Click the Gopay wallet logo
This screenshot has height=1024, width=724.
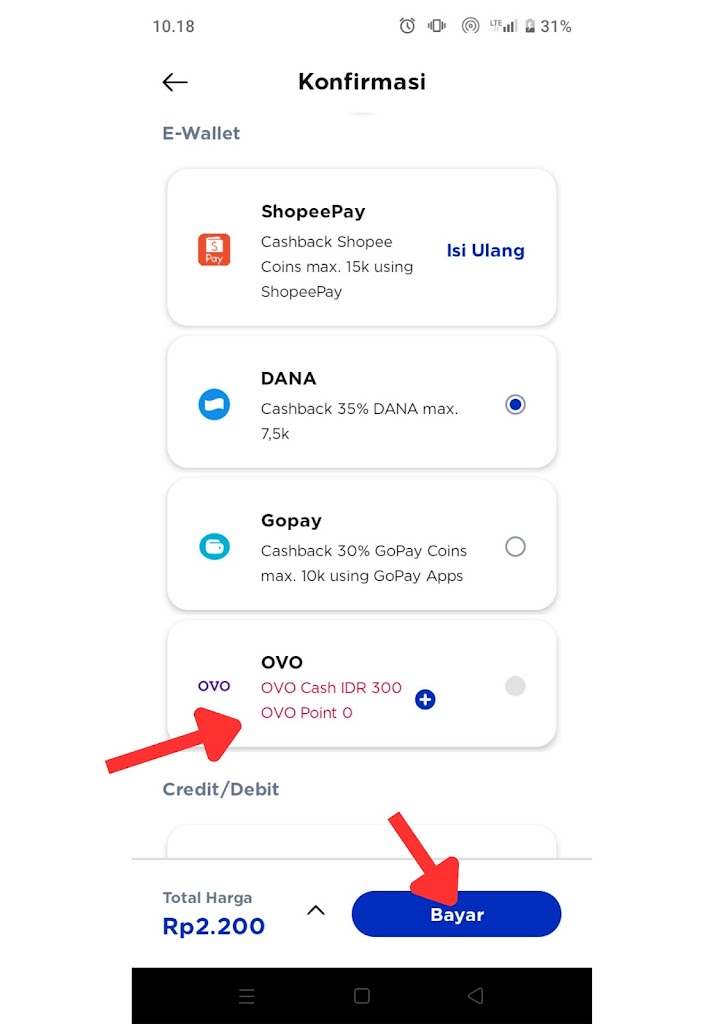point(214,547)
